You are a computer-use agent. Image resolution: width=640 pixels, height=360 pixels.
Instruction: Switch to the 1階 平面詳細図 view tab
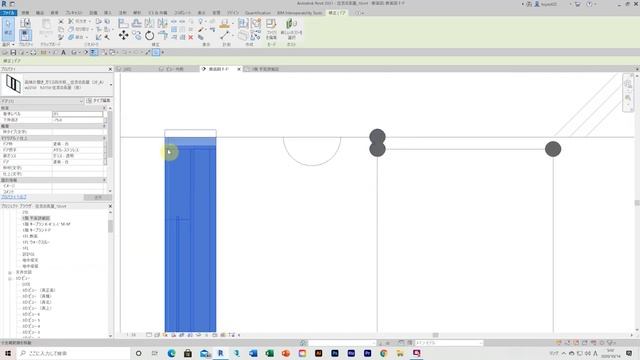tap(265, 69)
